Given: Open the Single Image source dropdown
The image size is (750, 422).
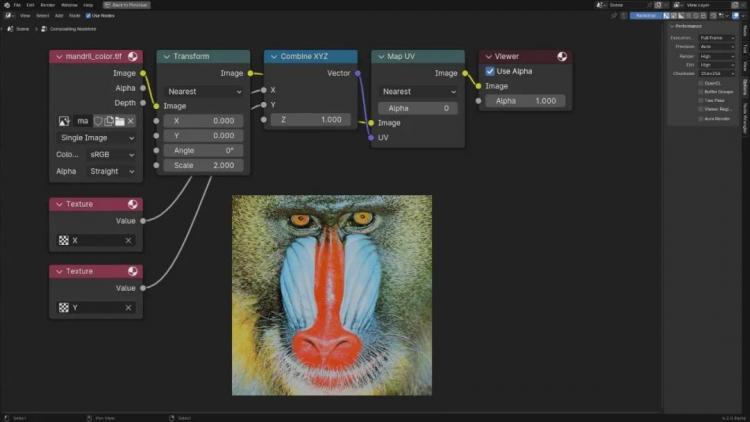Looking at the screenshot, I should pyautogui.click(x=97, y=138).
